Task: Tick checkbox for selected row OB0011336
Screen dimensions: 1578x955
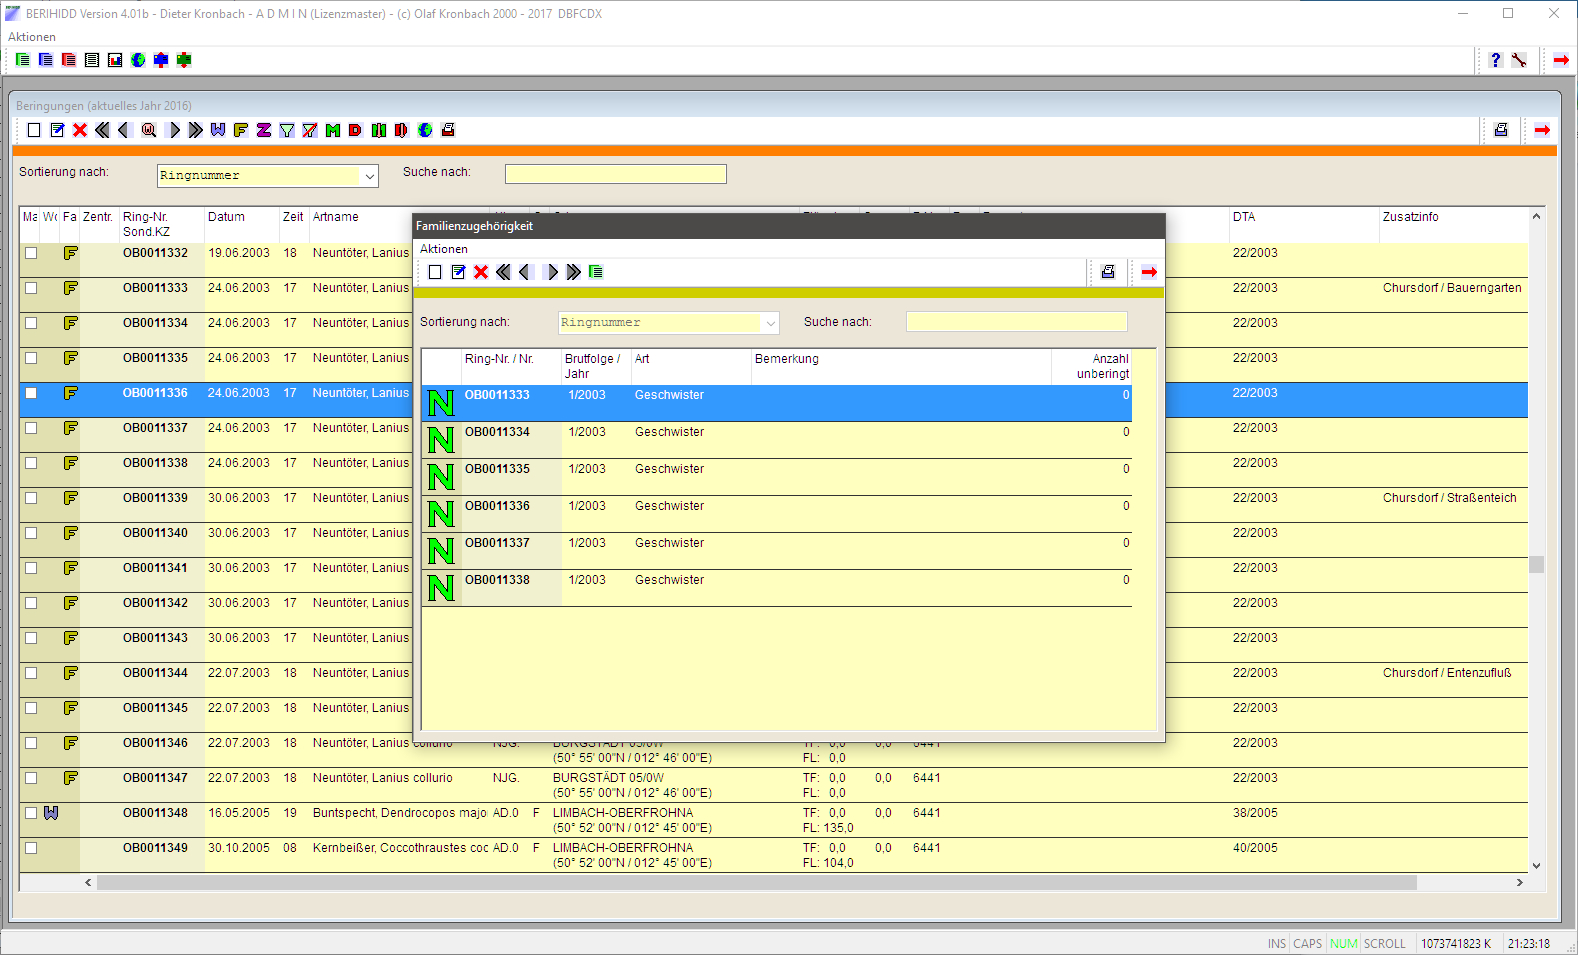Action: click(x=31, y=393)
